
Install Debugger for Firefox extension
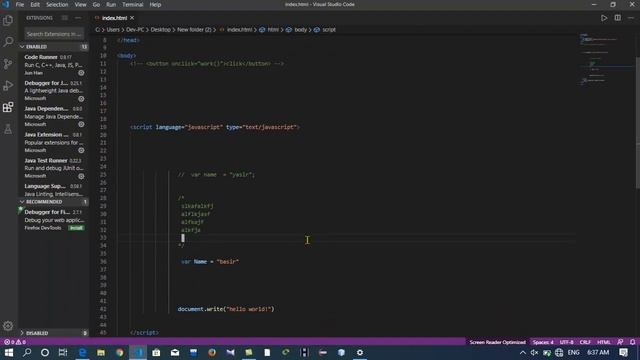coord(76,228)
